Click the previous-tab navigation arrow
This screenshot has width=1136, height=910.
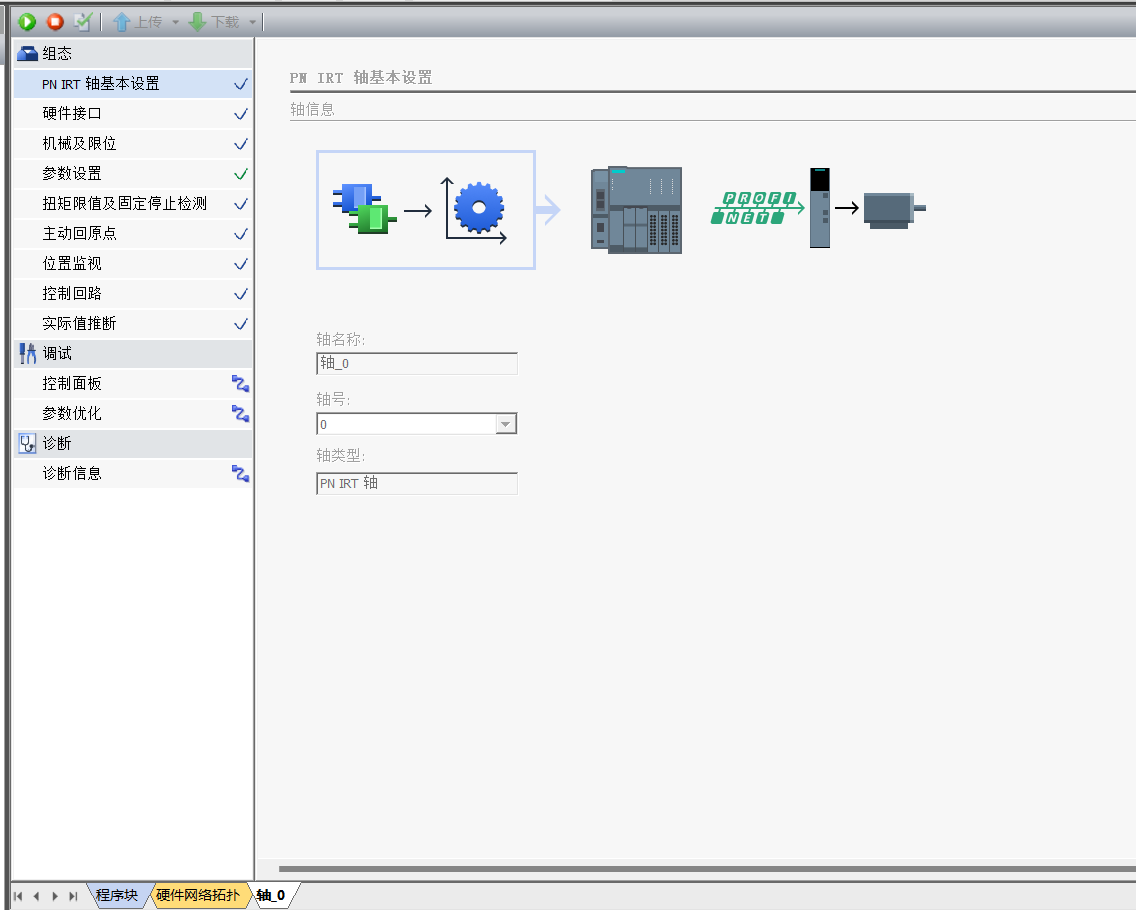(36, 896)
